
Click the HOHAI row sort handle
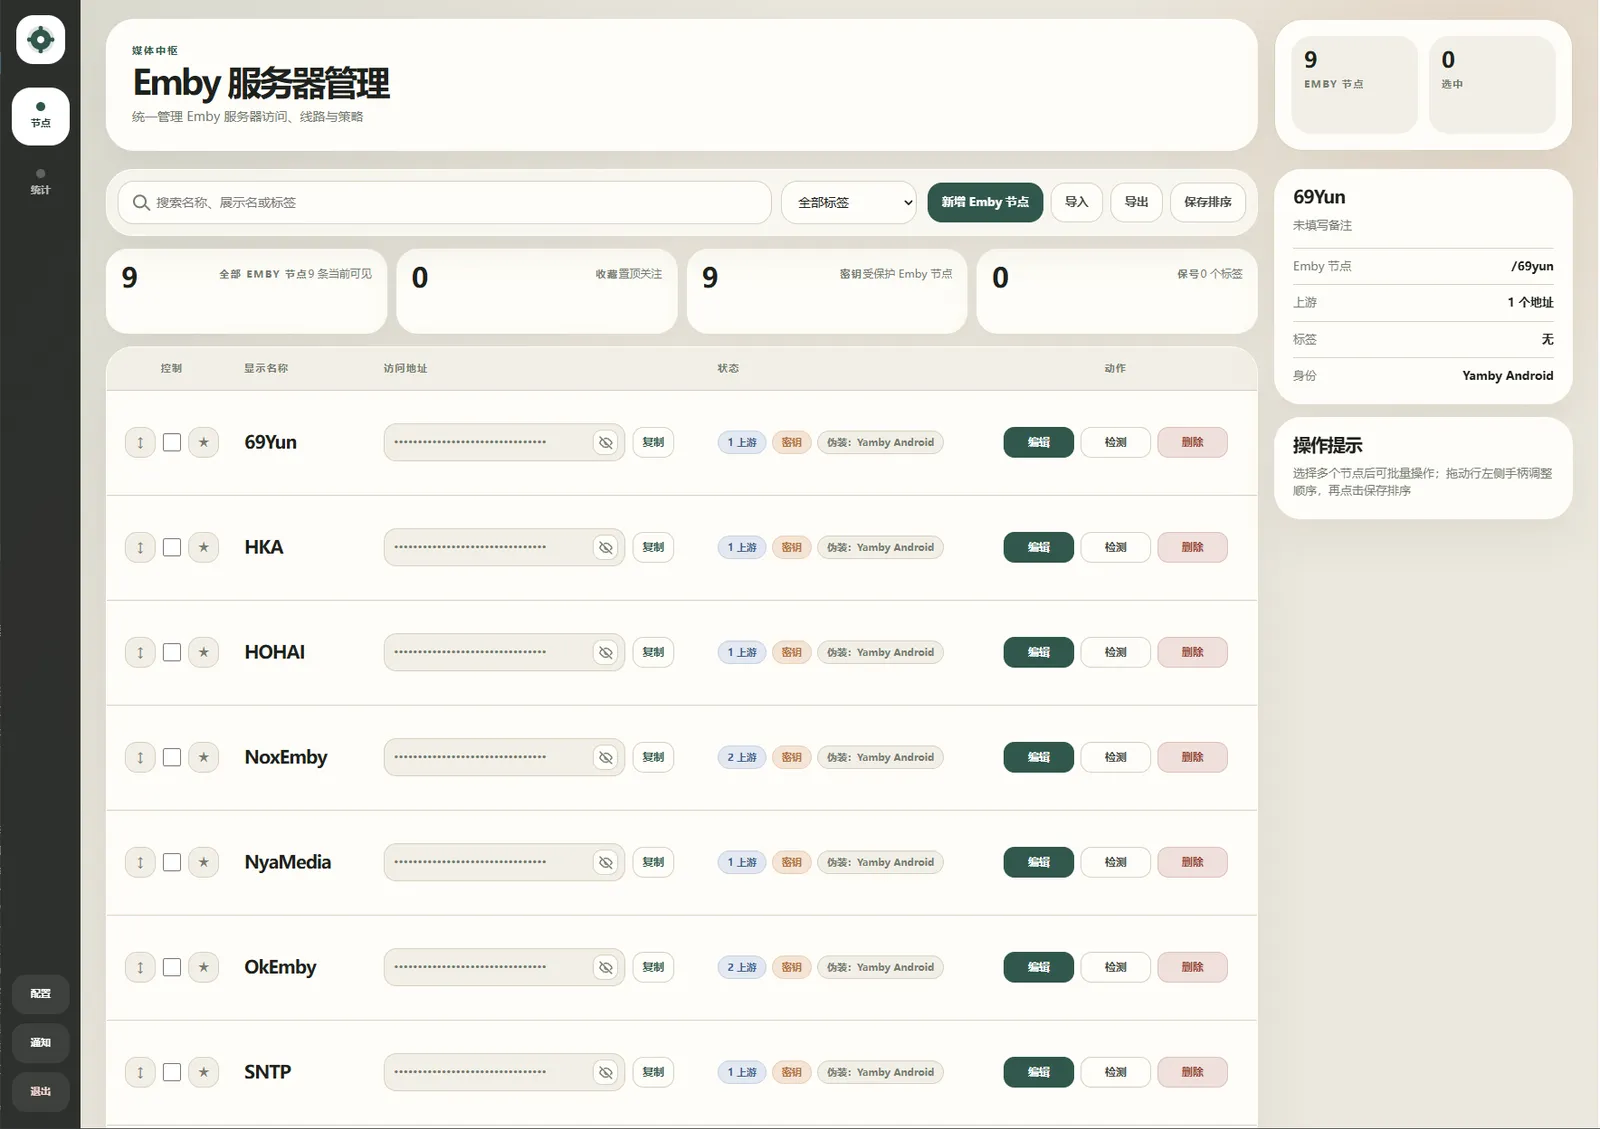point(140,652)
